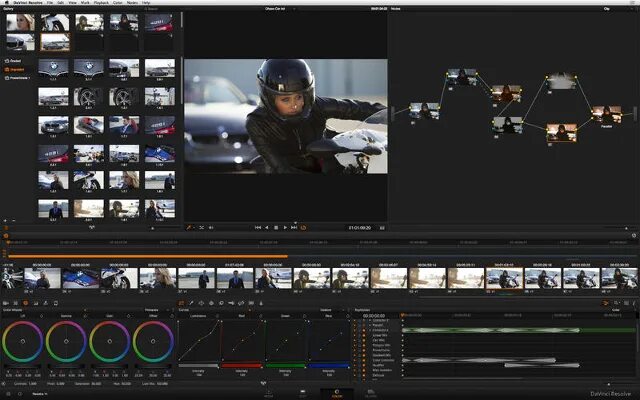Open the File menu
Screen dimensions: 640x400
pyautogui.click(x=50, y=2)
